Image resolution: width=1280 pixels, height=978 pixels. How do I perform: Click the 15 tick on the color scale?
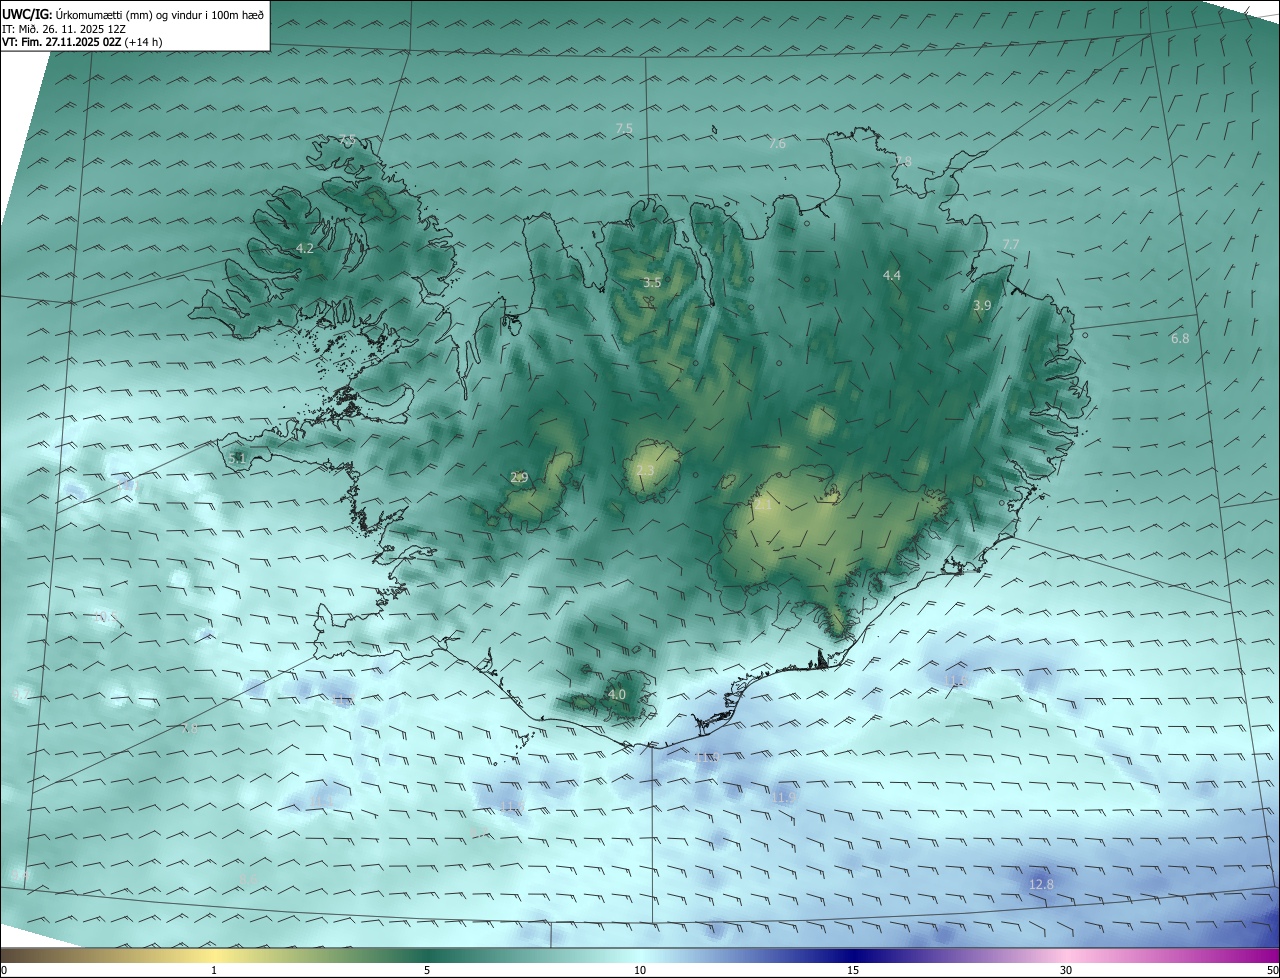tap(853, 970)
